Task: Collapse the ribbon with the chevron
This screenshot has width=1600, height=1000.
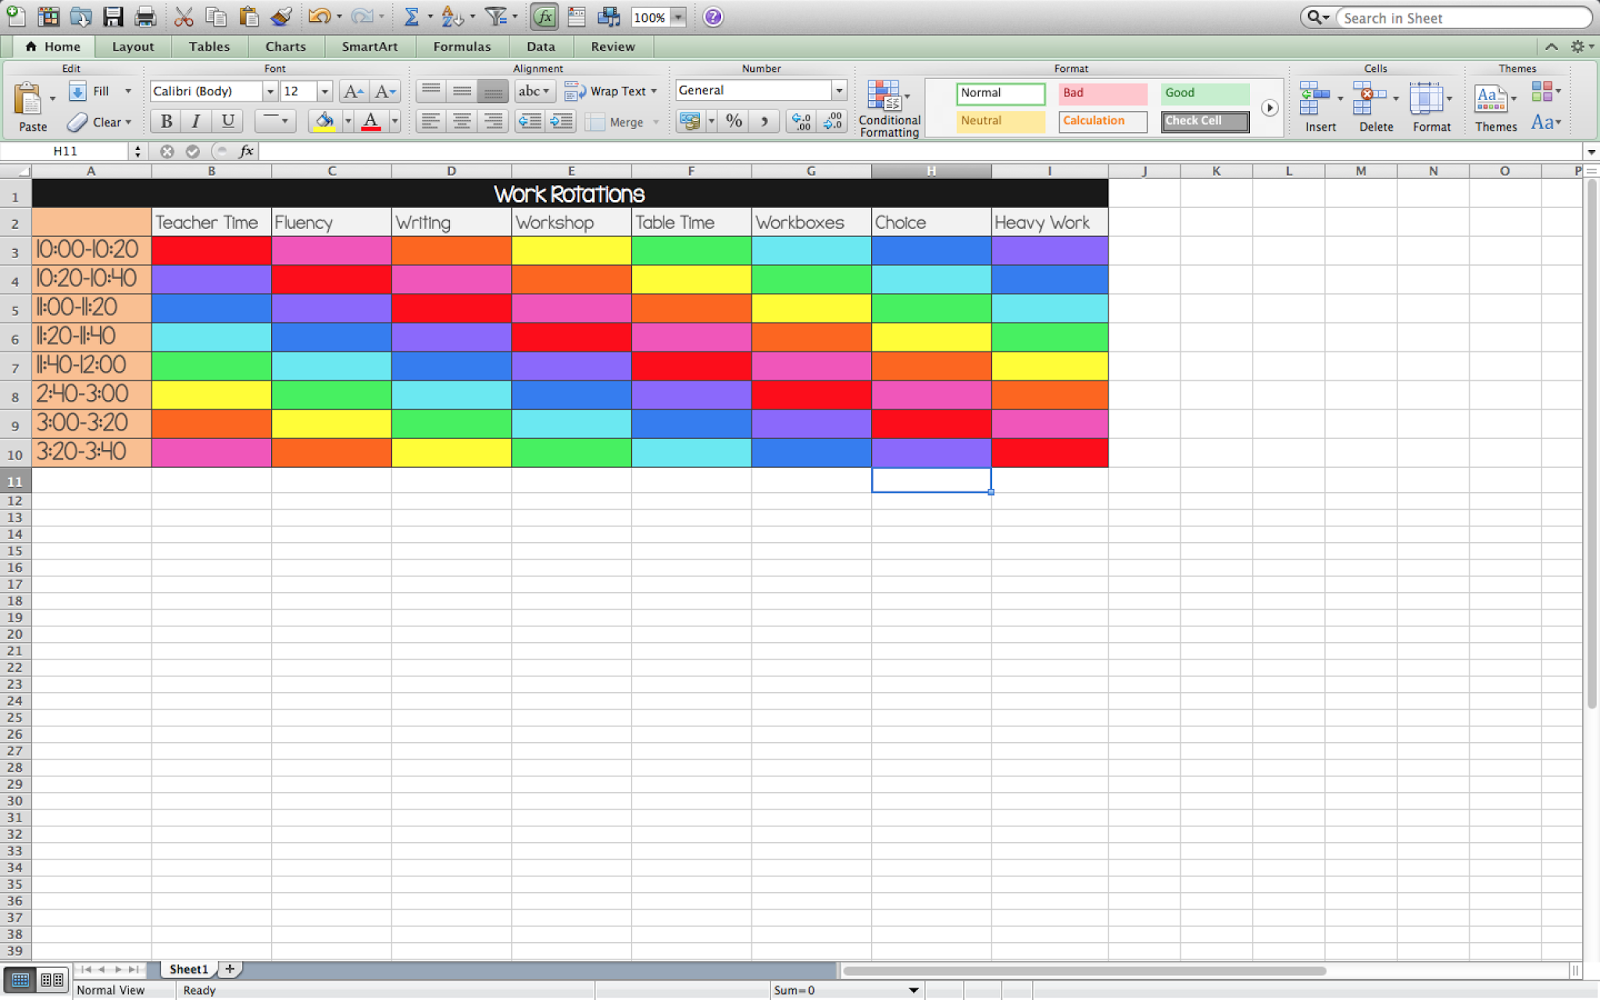Action: point(1551,47)
